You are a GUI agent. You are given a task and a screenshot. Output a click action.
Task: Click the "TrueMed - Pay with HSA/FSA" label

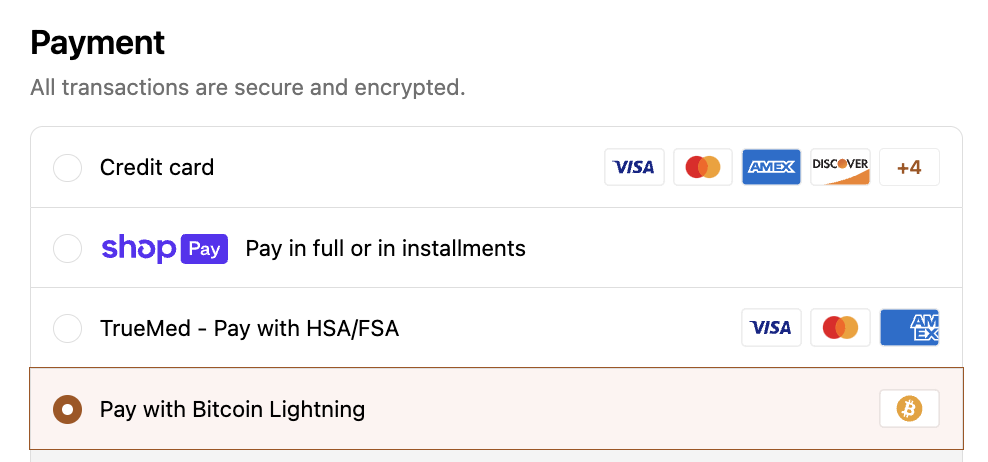249,328
